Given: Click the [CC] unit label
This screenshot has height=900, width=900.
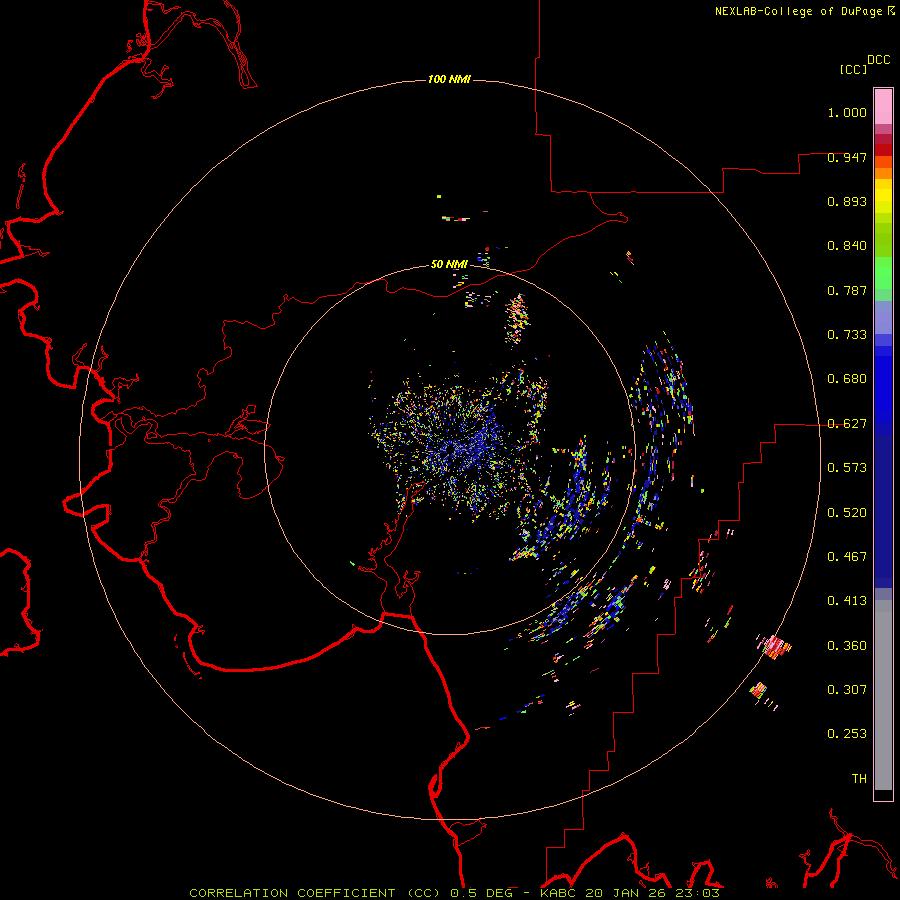Looking at the screenshot, I should coord(853,69).
